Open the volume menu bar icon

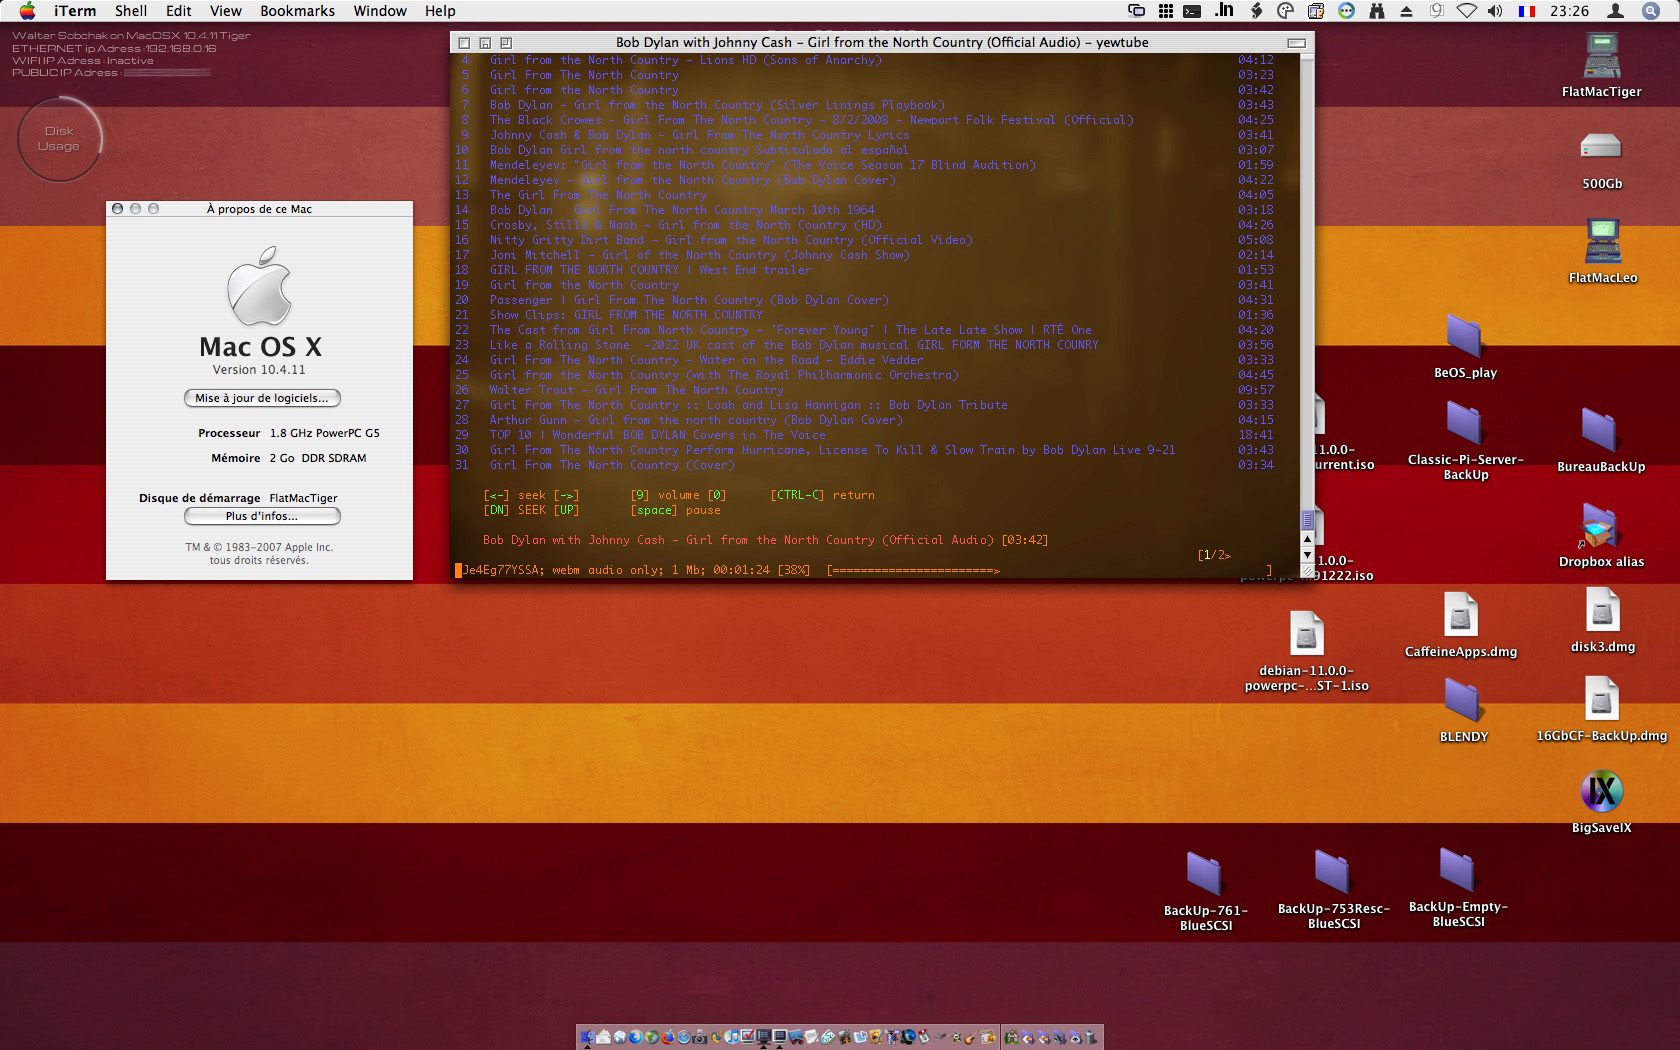coord(1496,11)
